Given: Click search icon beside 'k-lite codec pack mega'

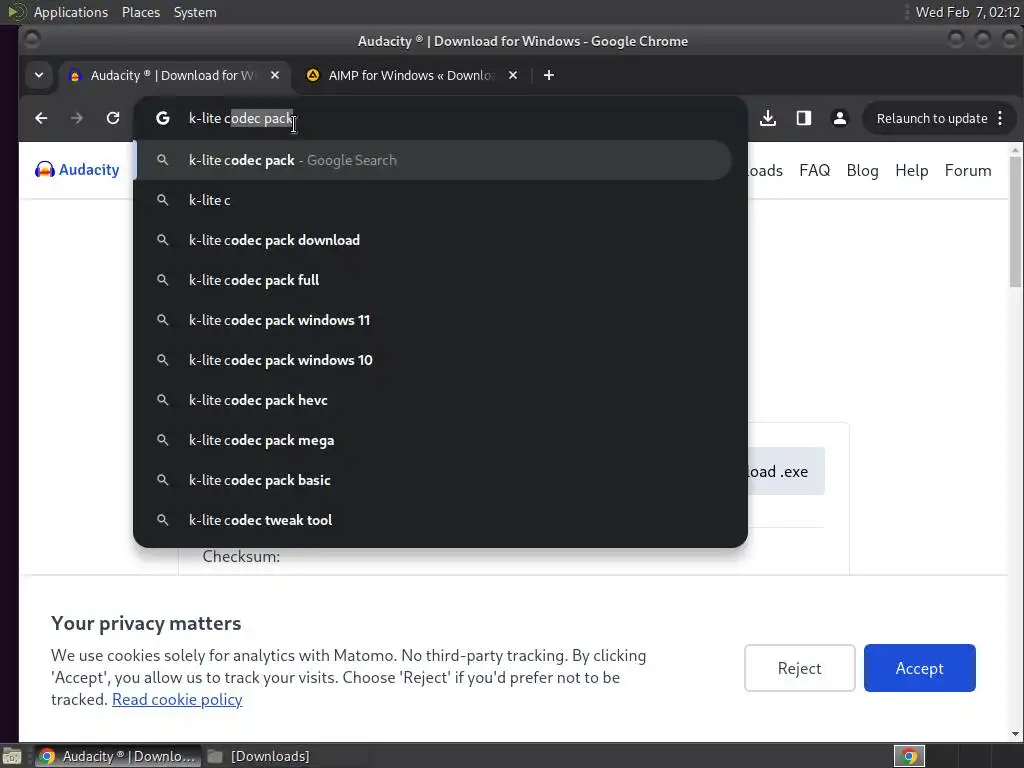Looking at the screenshot, I should click(163, 440).
